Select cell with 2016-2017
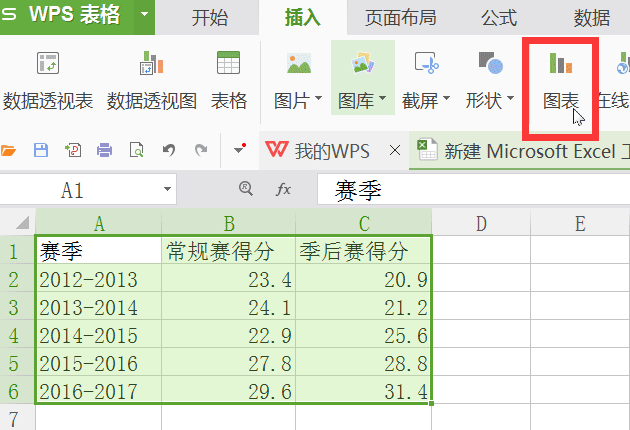The width and height of the screenshot is (630, 430). coord(99,391)
